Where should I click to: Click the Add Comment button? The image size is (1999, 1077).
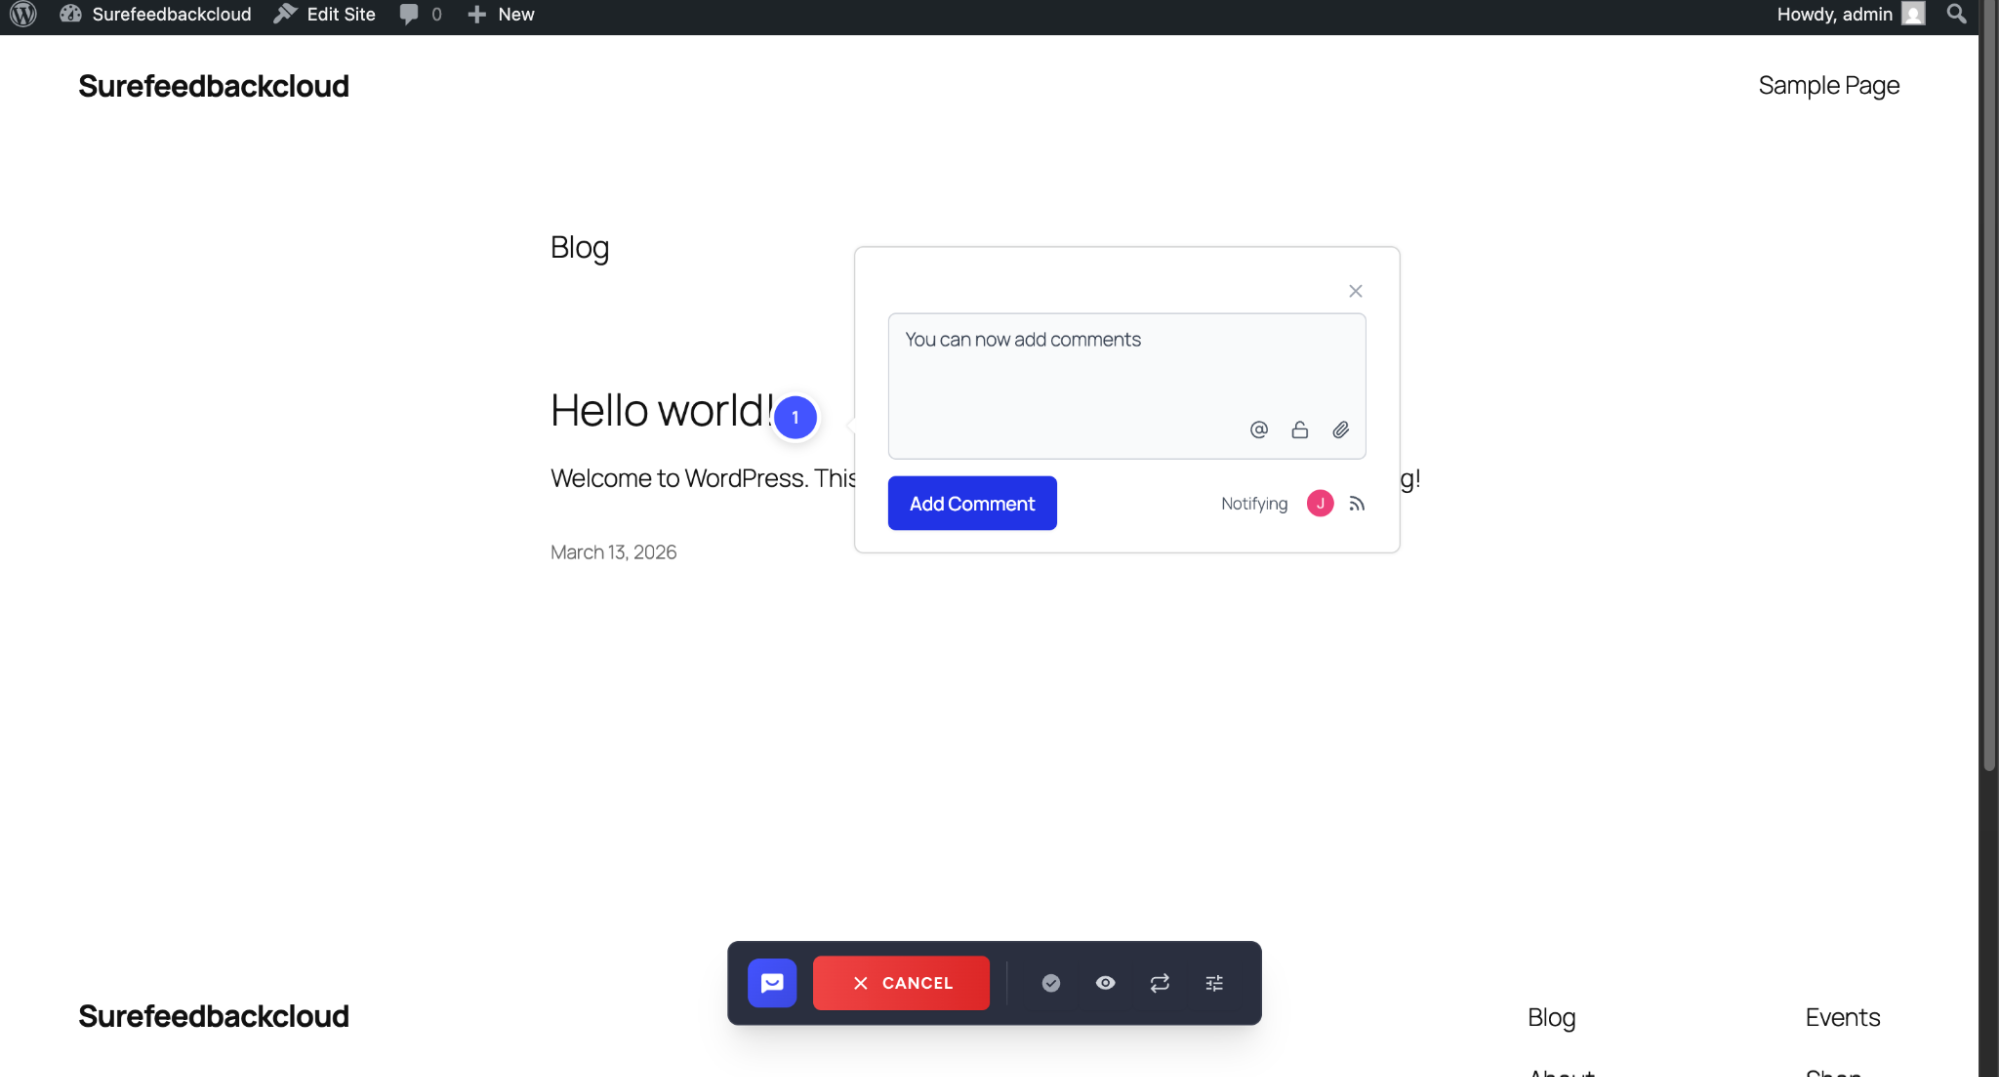coord(971,503)
